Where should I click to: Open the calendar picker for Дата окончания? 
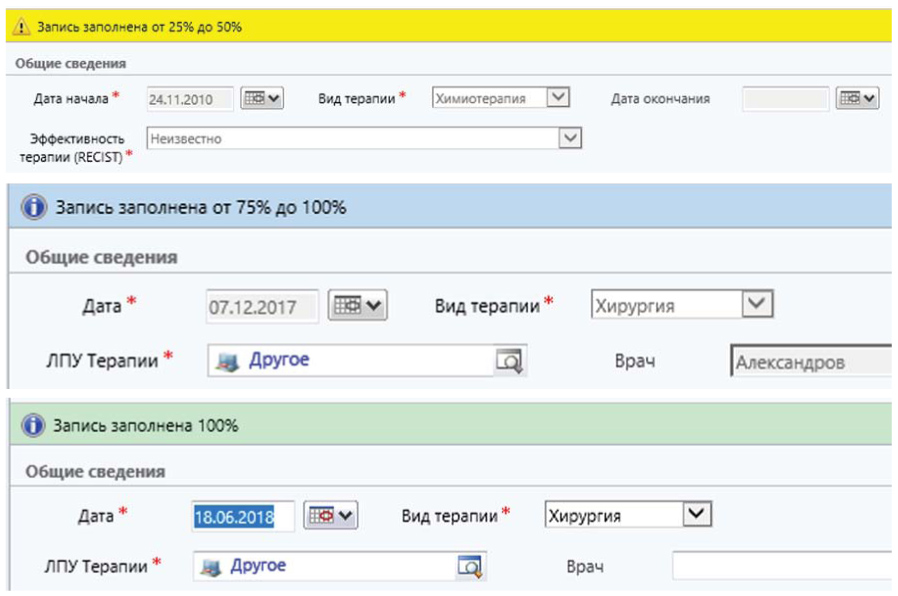coord(857,98)
